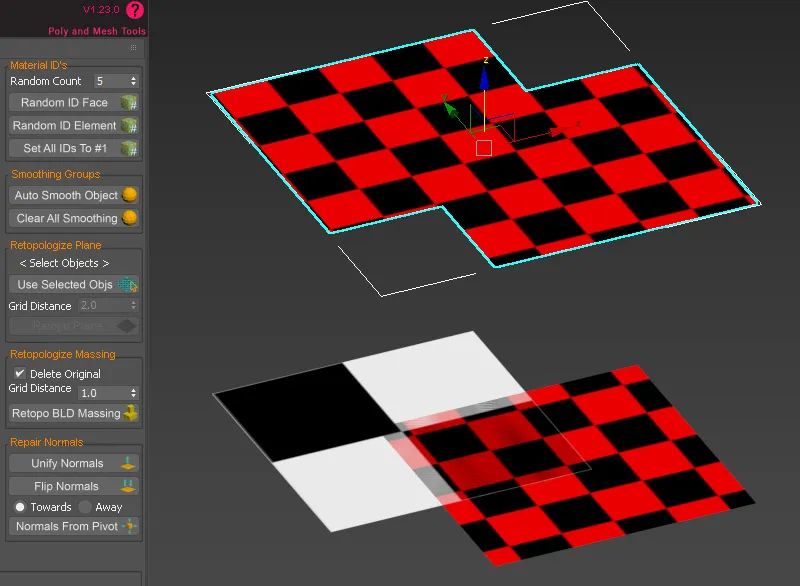Click the Flip Normals button
The image size is (800, 586).
74,486
